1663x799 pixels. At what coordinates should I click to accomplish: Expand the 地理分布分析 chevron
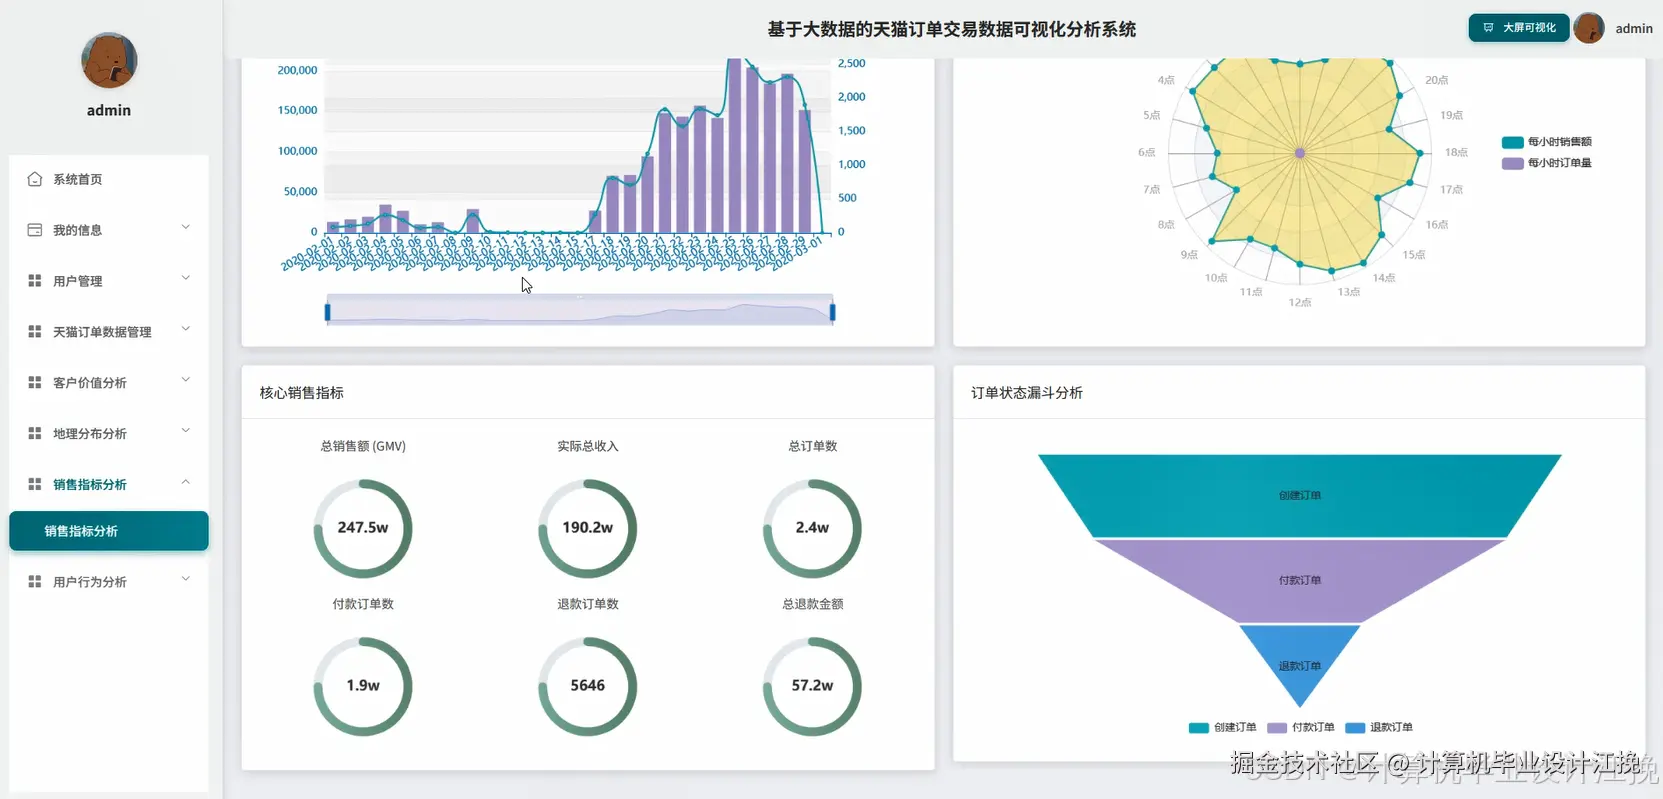click(186, 432)
